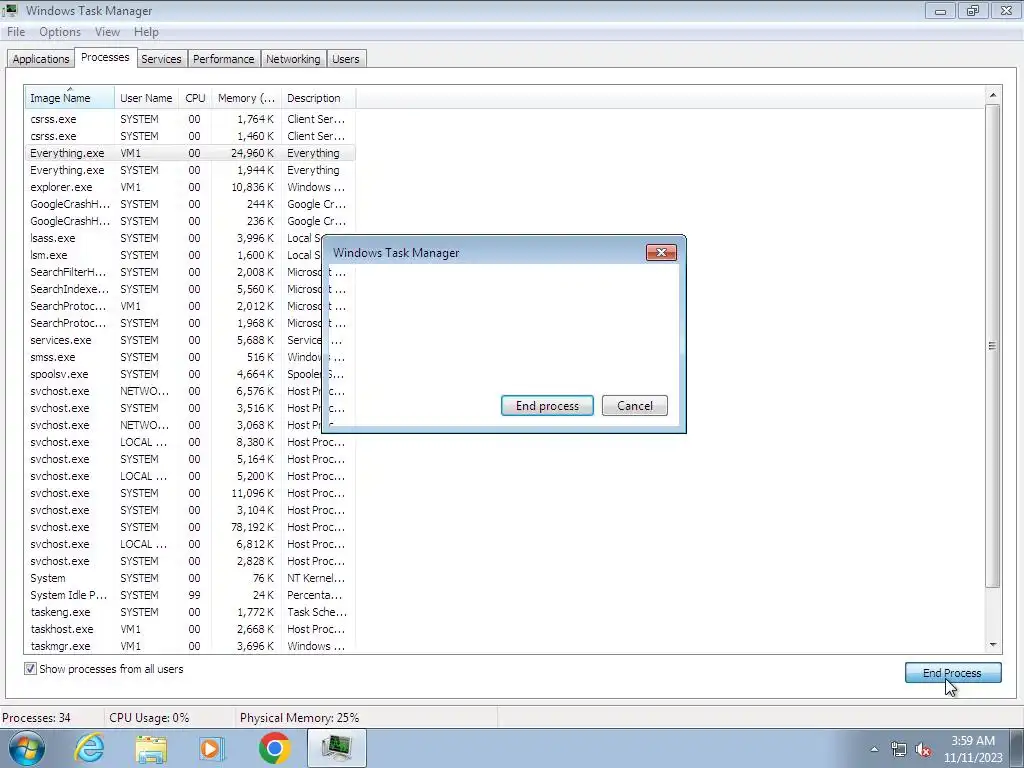Click Physical Memory: 25% in status bar
Viewport: 1024px width, 768px height.
click(x=299, y=718)
